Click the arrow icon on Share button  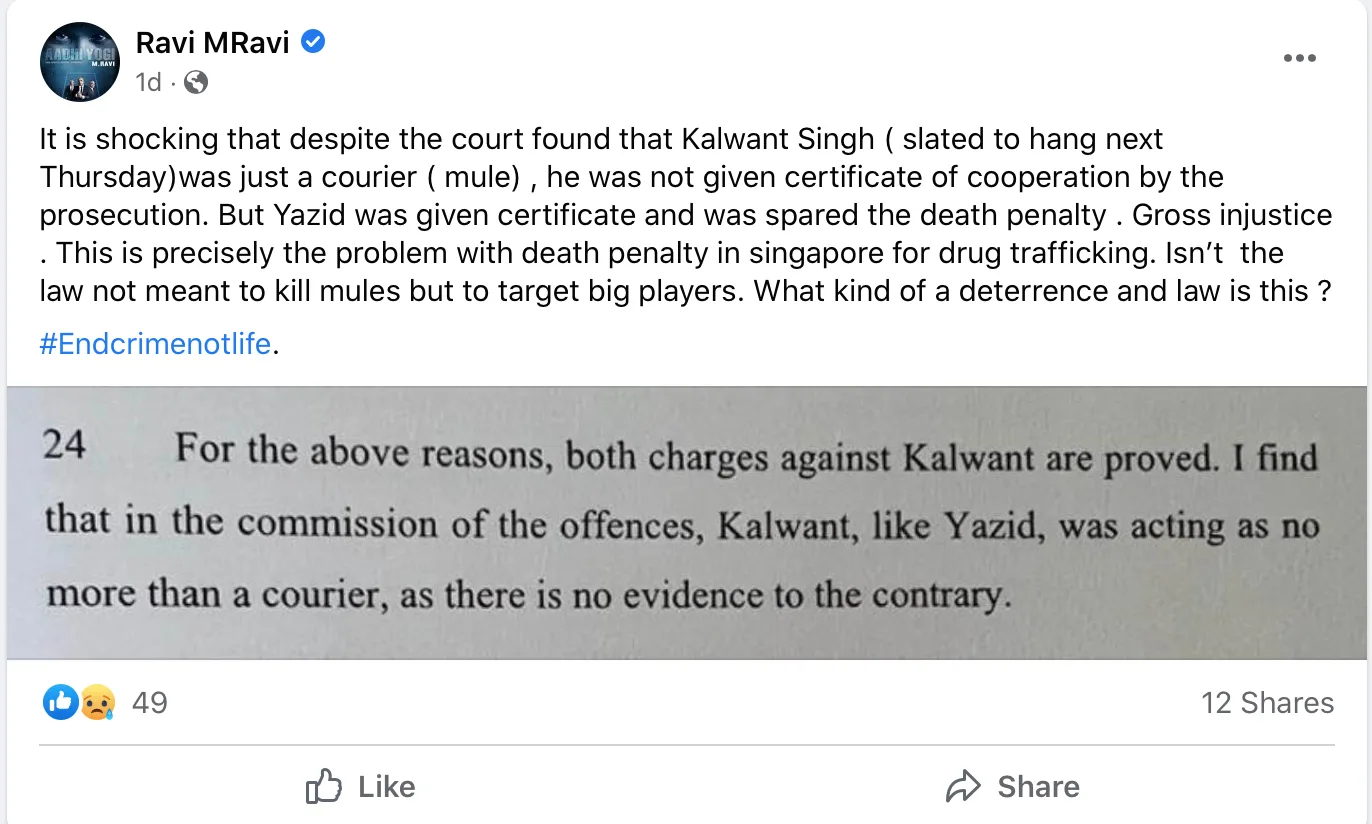[x=964, y=787]
